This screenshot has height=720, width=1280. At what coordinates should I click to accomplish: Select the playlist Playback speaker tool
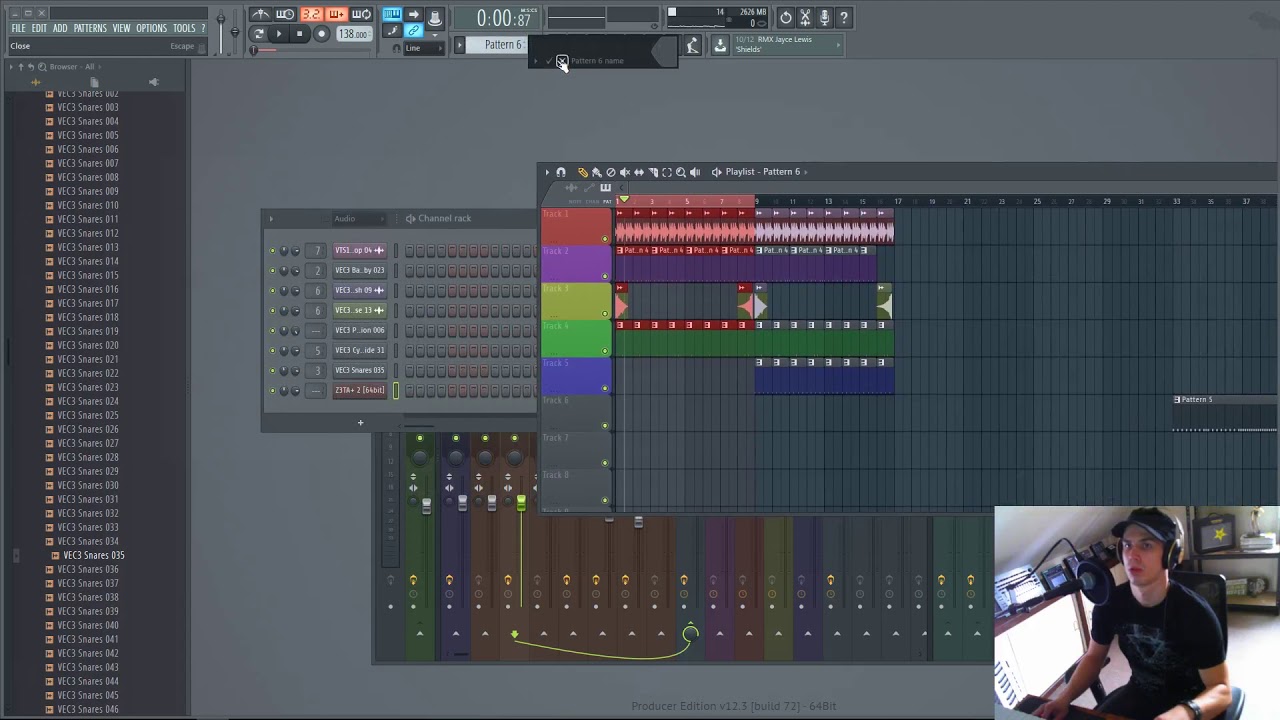coord(695,172)
